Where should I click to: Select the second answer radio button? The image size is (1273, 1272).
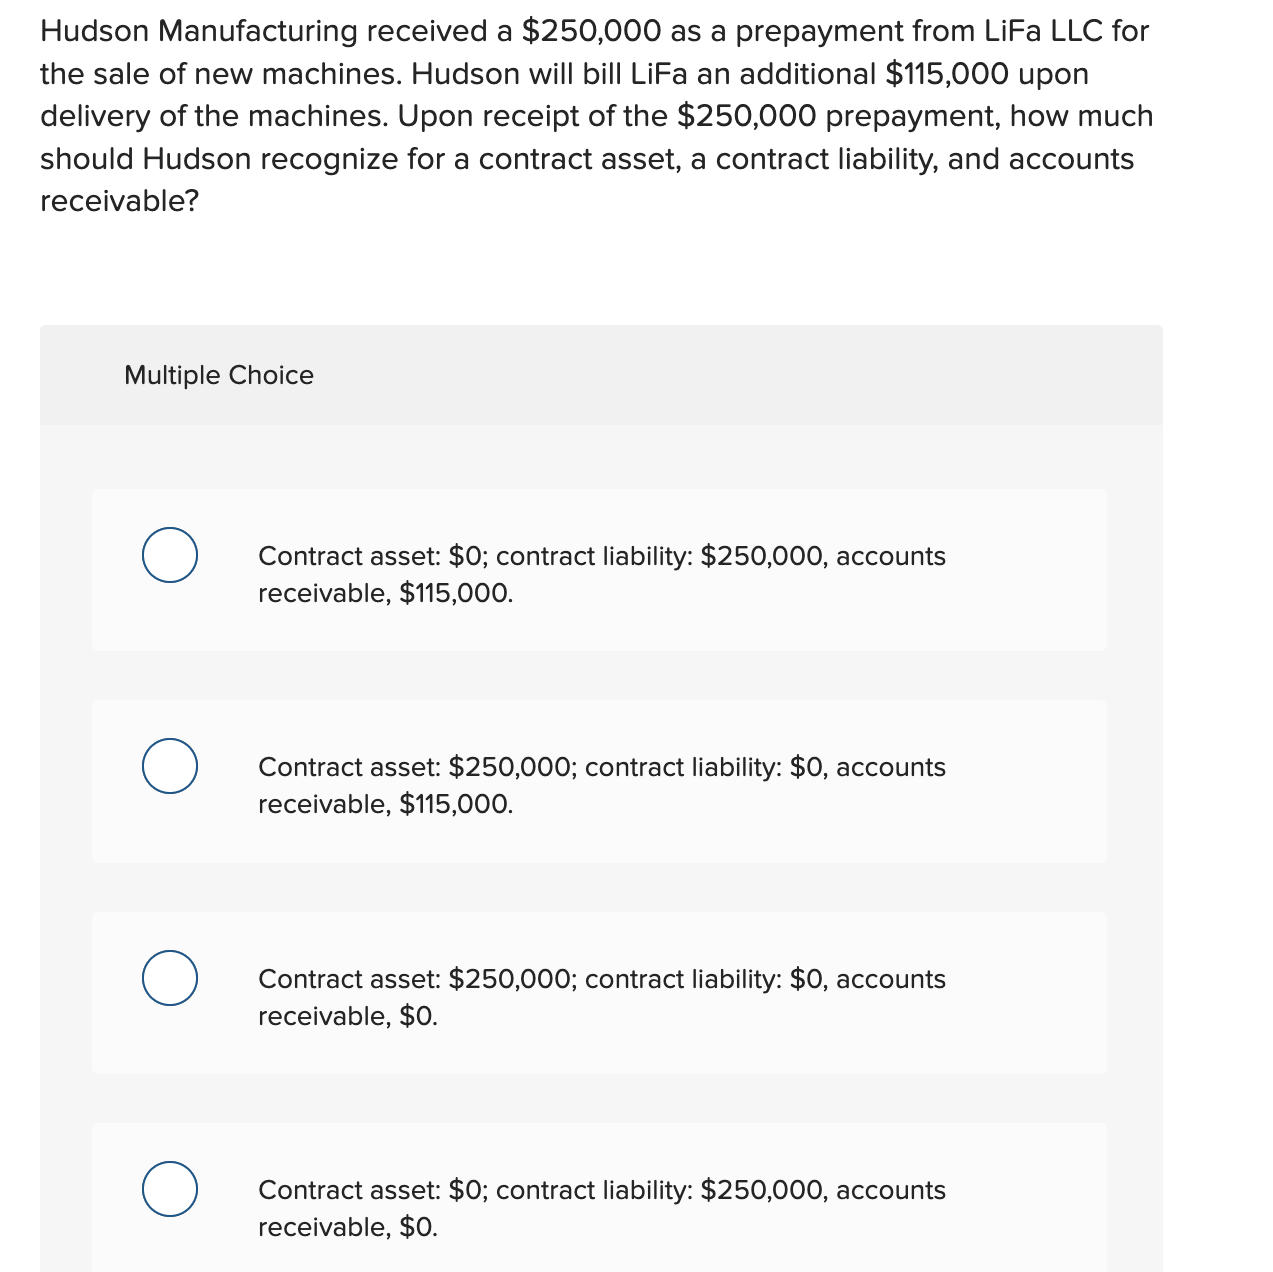coord(169,767)
